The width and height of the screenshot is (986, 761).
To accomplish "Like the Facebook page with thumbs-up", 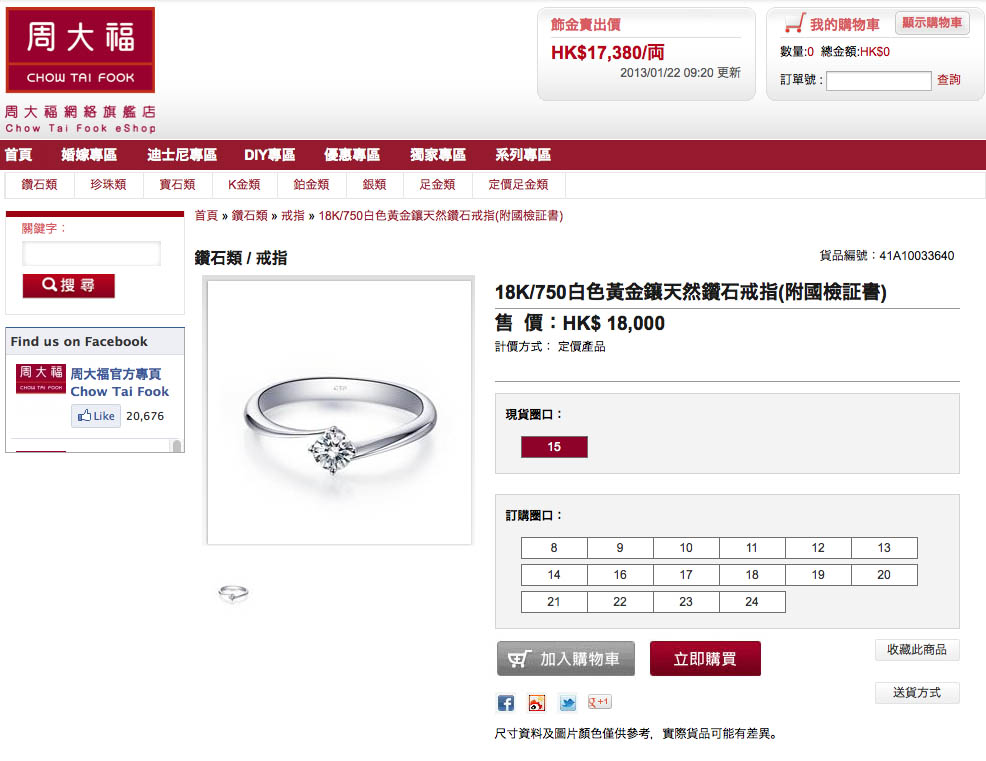I will [96, 416].
